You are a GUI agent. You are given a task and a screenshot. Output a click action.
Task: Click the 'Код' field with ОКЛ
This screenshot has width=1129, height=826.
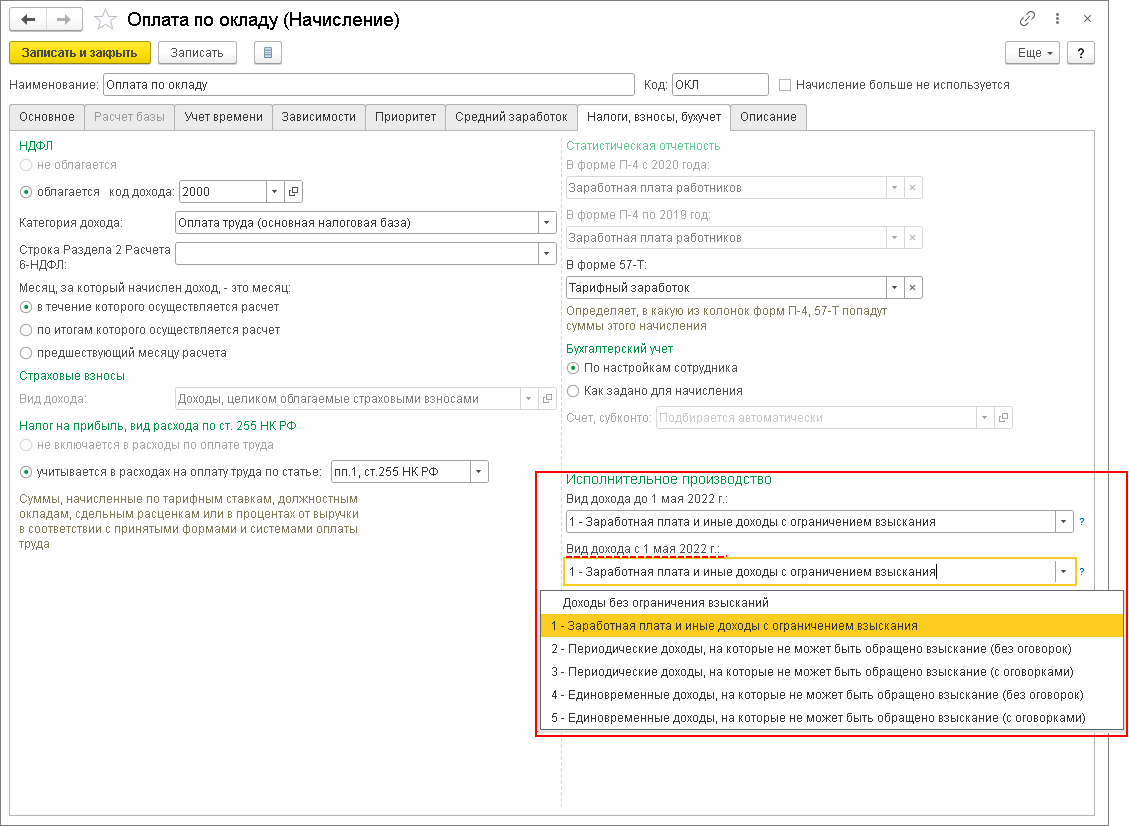720,85
